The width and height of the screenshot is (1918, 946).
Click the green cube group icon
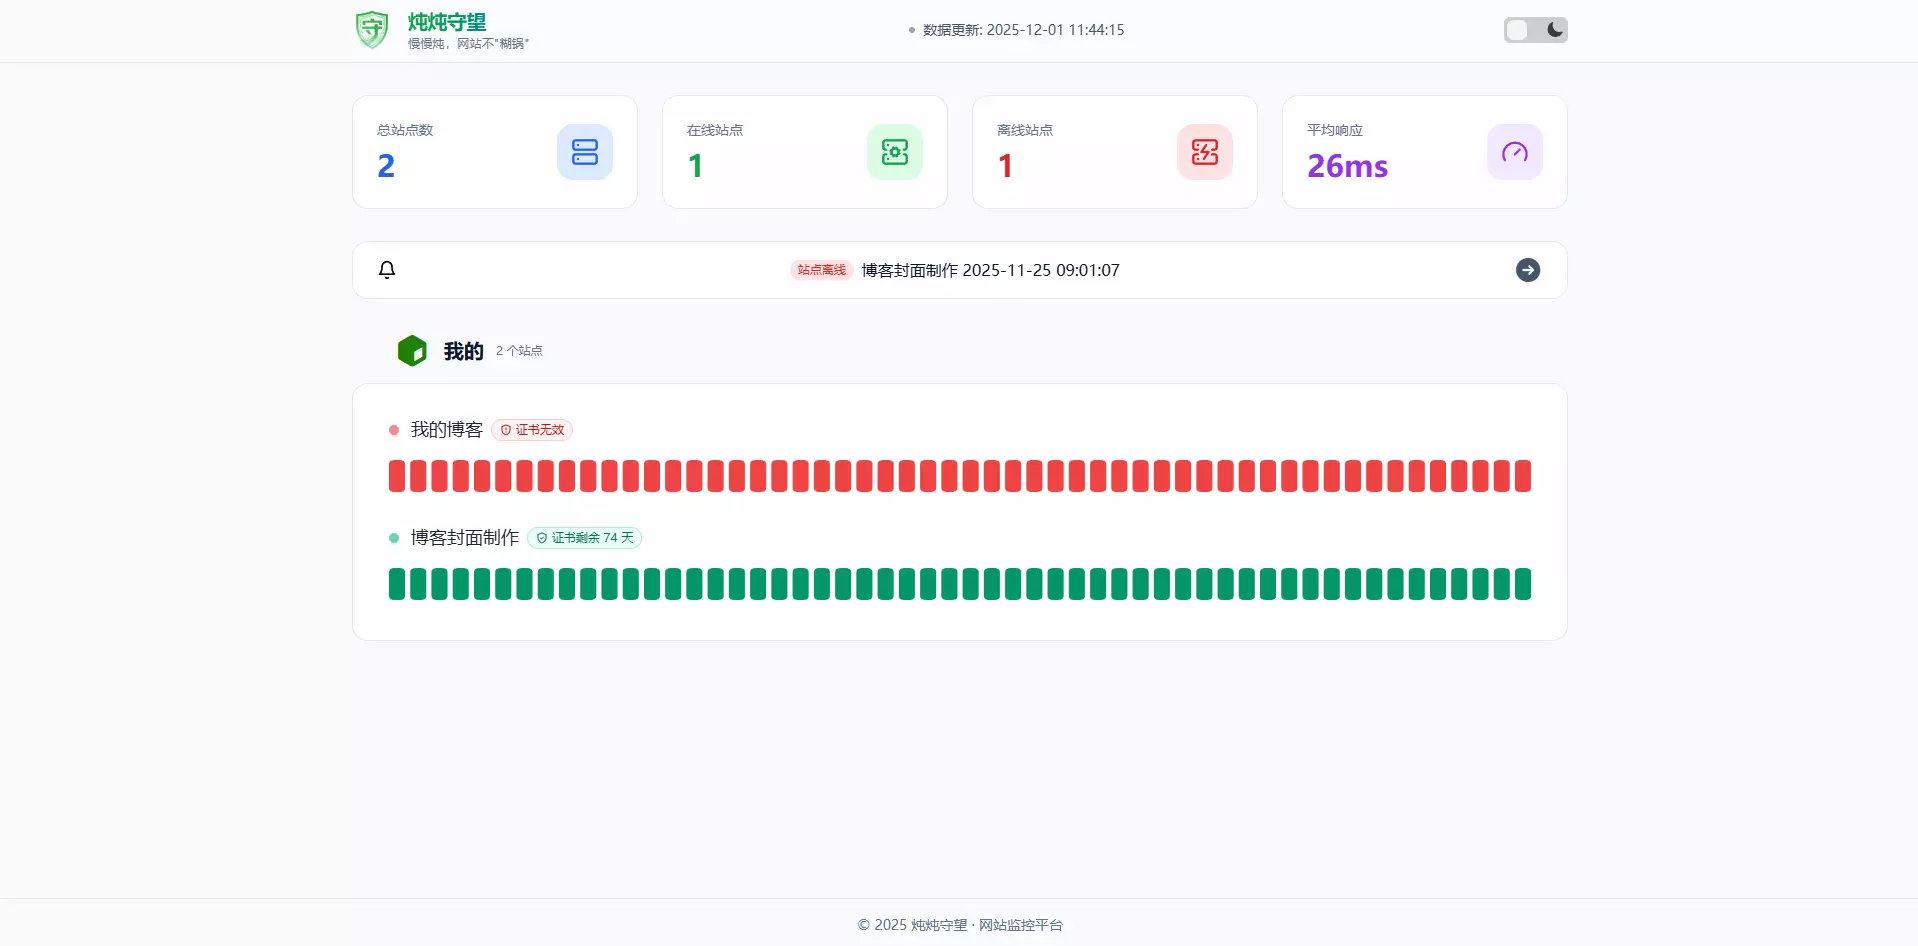coord(412,351)
